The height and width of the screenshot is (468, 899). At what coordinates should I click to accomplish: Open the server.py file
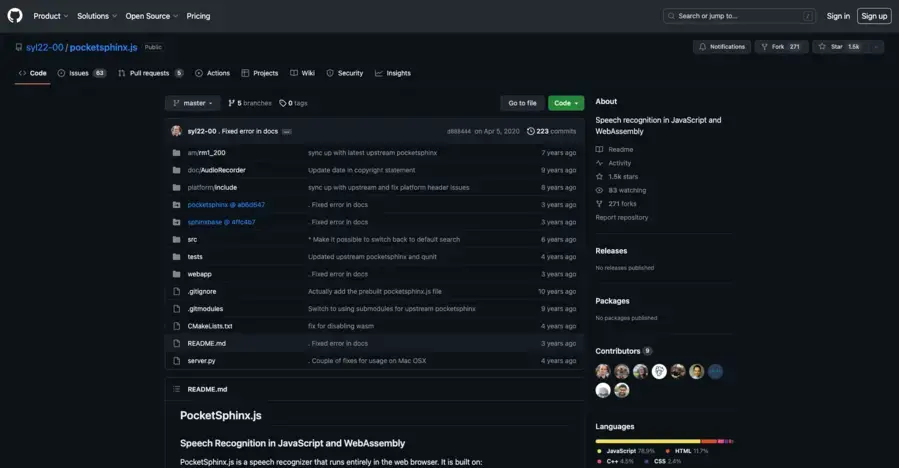coord(201,361)
